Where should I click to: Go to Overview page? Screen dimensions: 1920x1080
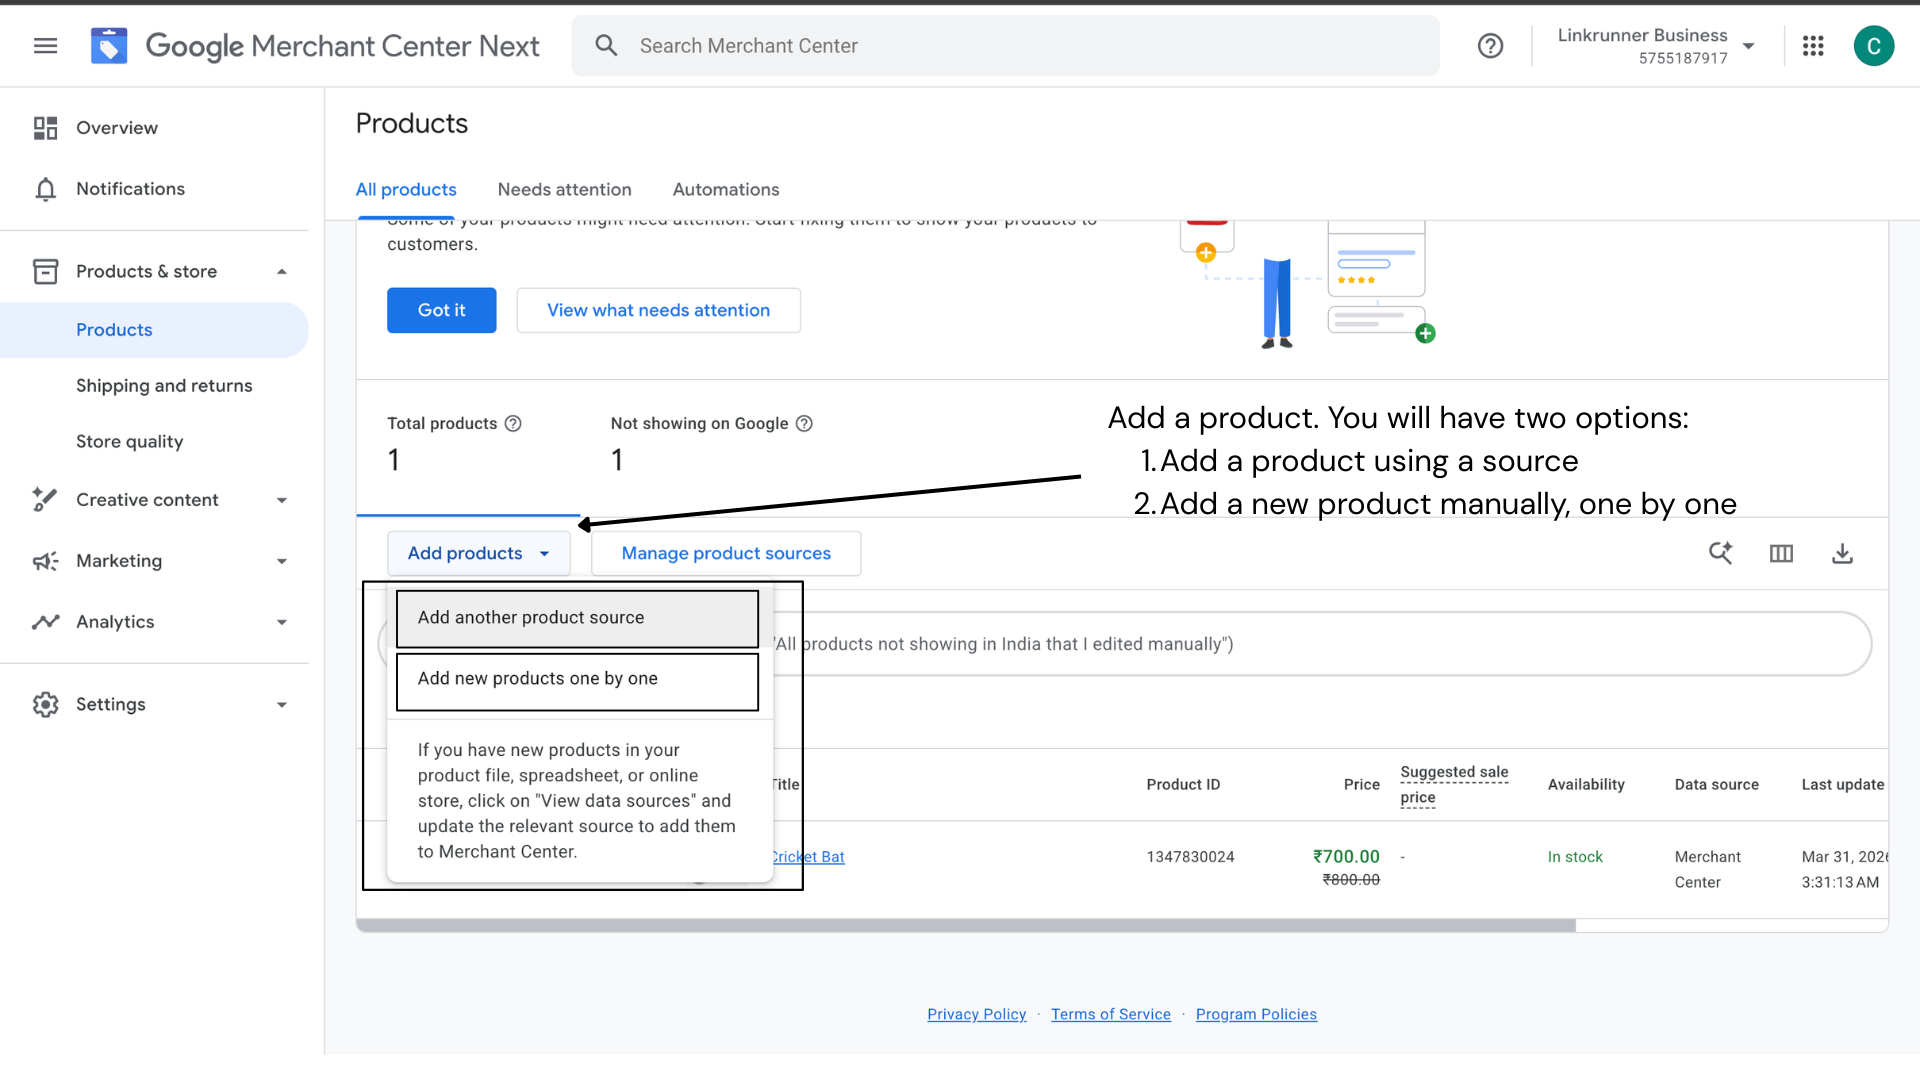point(117,128)
